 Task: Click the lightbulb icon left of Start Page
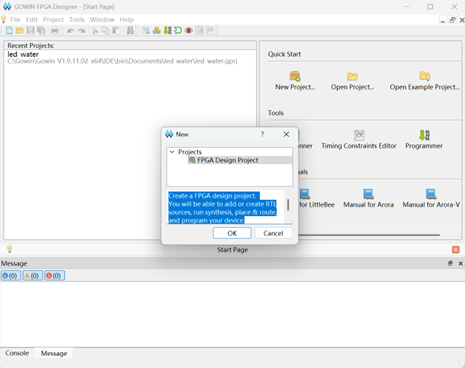(10, 249)
